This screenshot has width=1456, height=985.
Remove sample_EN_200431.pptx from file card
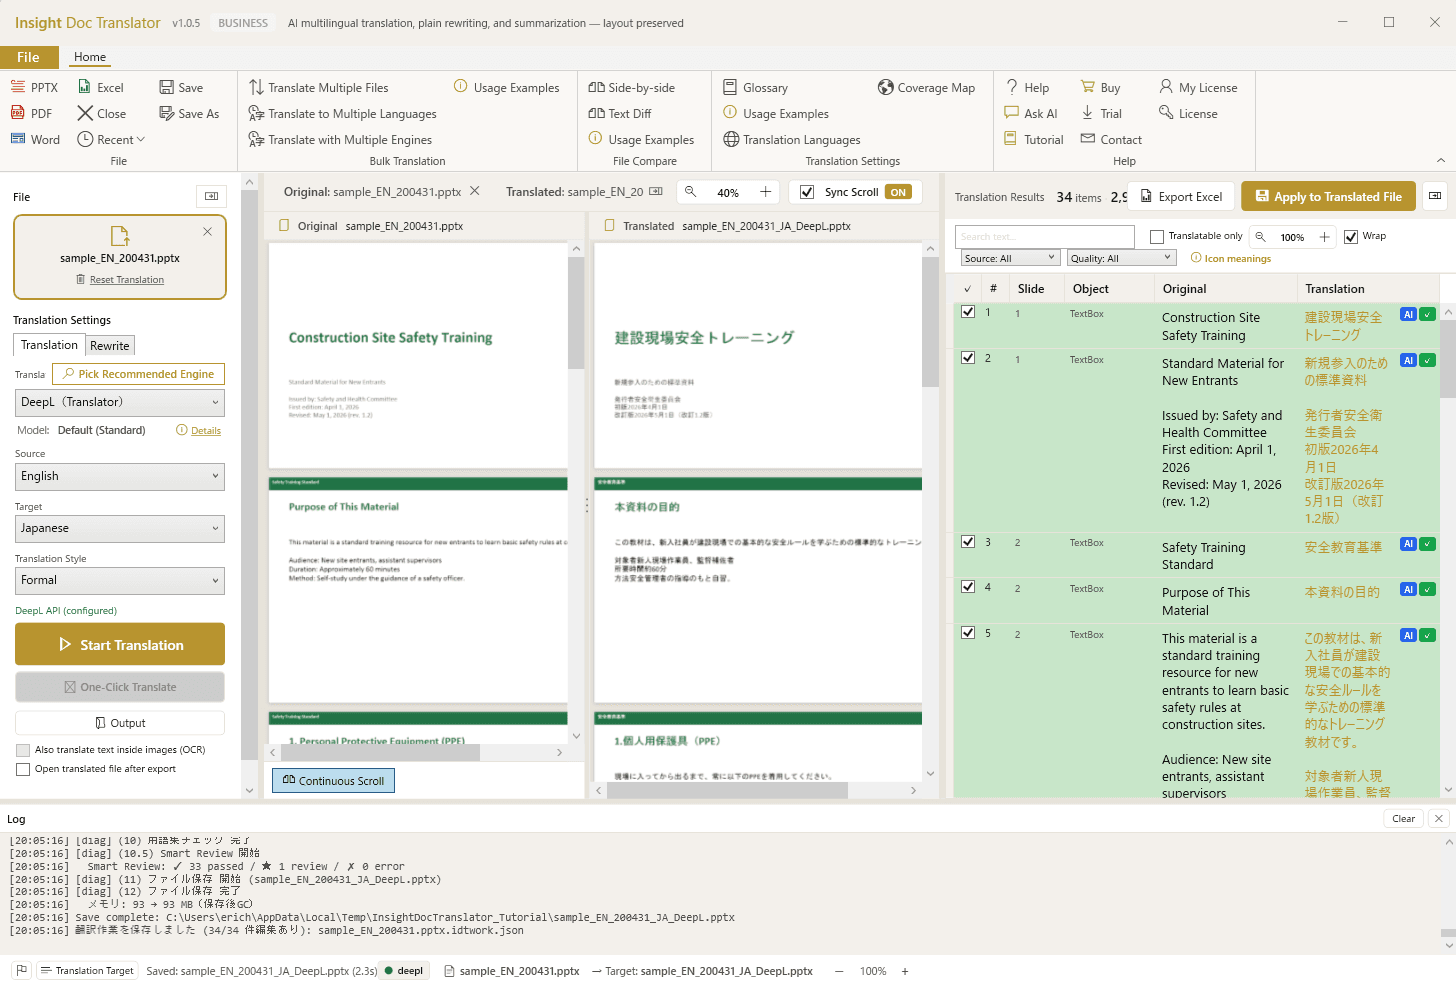coord(207,231)
